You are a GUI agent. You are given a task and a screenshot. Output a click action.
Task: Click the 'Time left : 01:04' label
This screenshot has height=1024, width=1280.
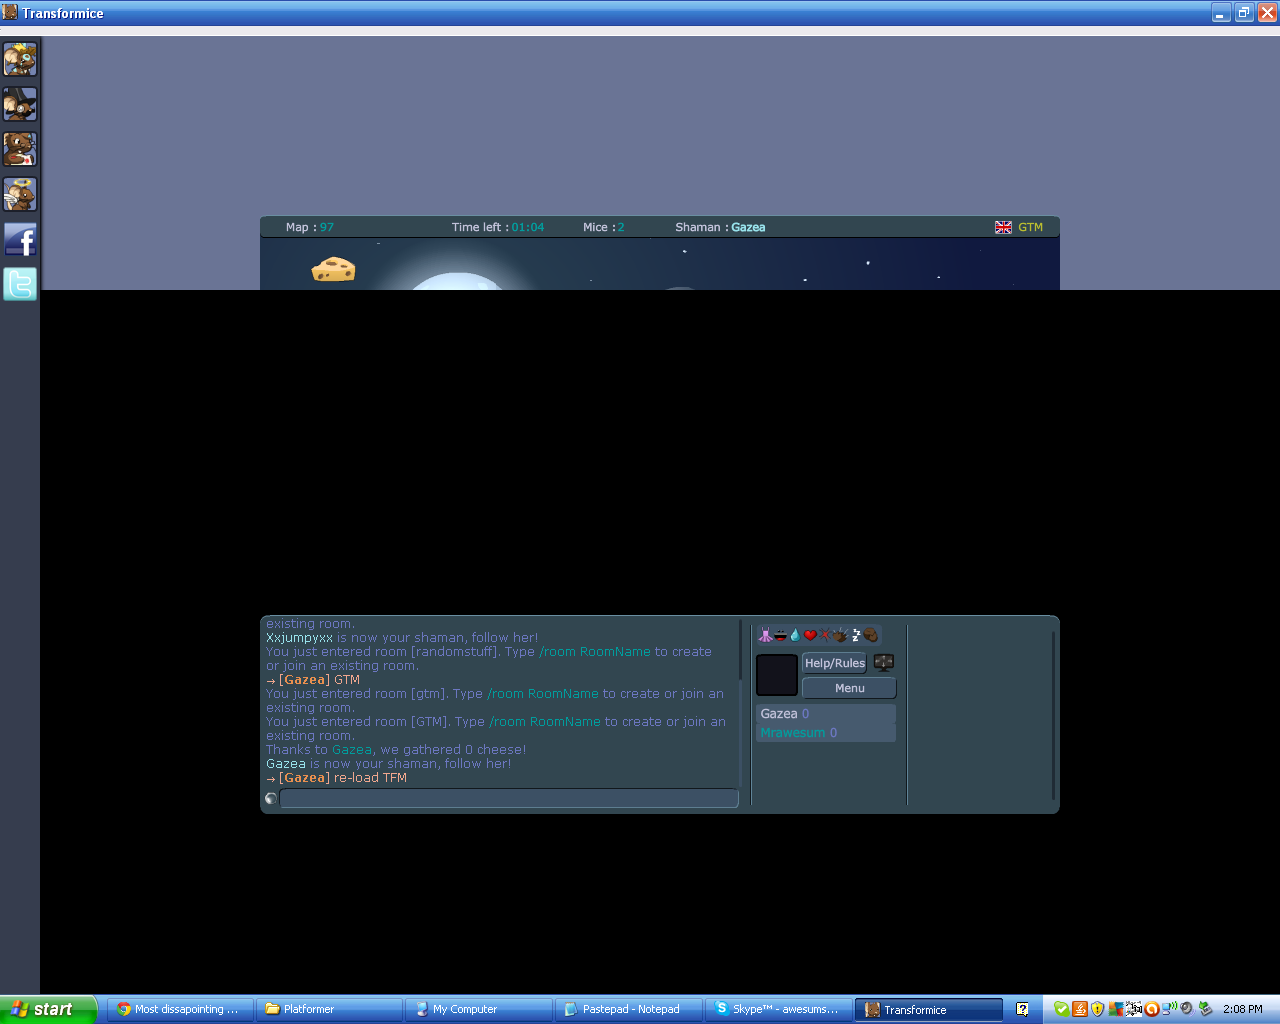click(x=498, y=227)
